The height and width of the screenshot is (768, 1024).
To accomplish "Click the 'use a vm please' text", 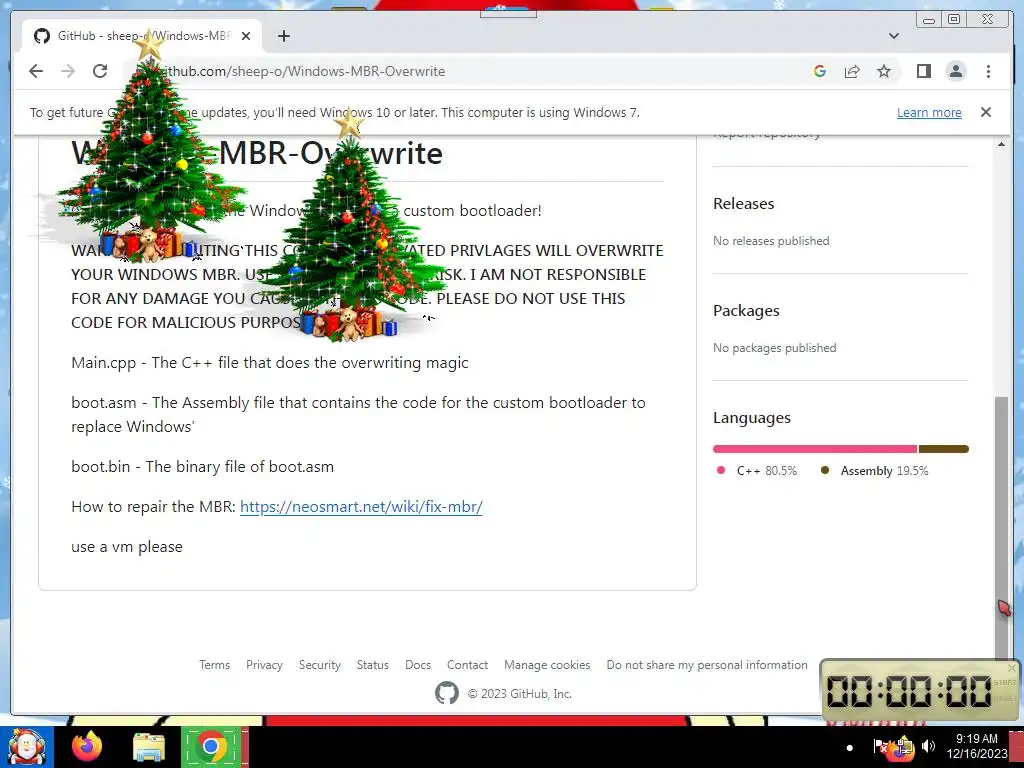I will (127, 547).
